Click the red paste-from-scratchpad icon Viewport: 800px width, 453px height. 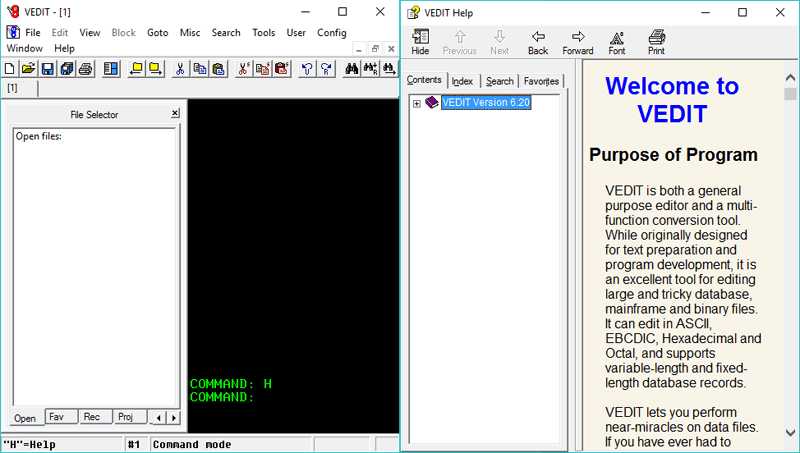click(x=282, y=68)
